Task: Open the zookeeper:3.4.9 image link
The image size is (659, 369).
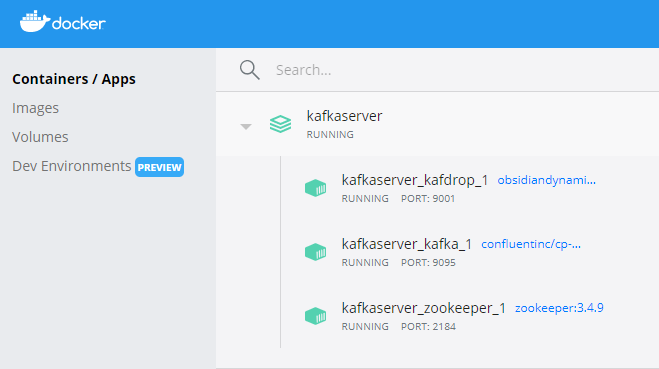Action: (559, 308)
